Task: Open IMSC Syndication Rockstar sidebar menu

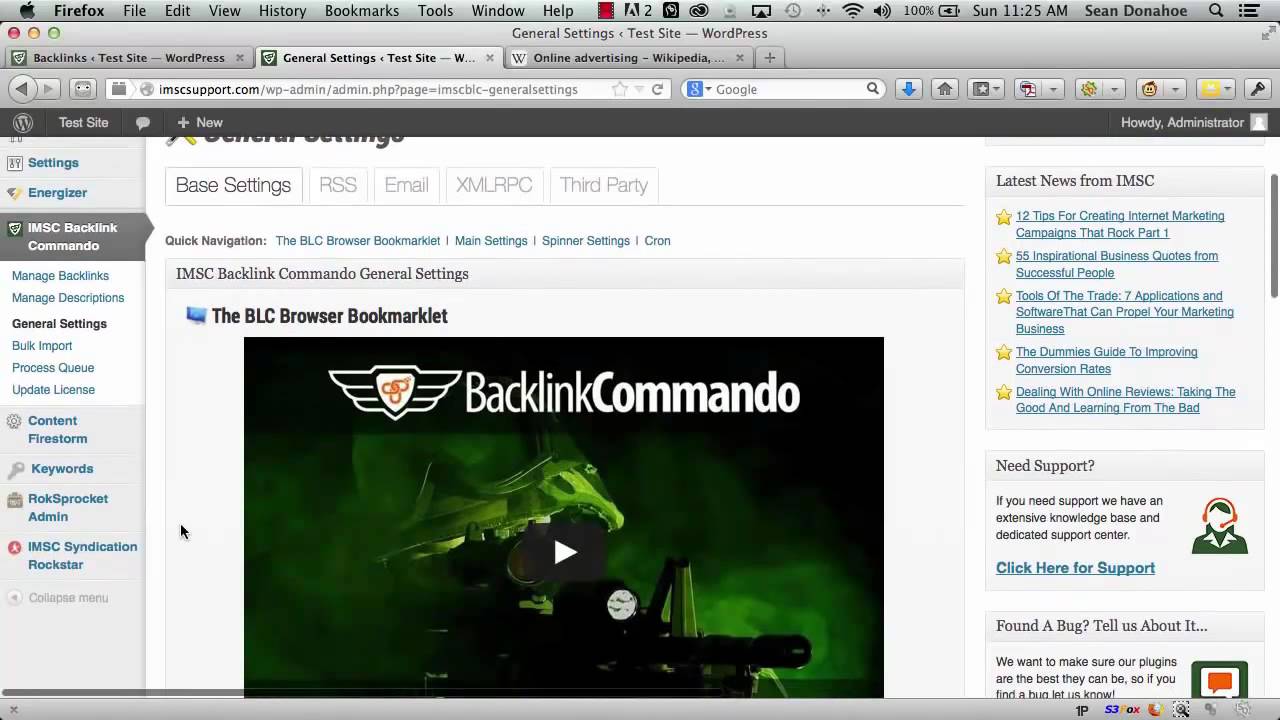Action: (82, 556)
